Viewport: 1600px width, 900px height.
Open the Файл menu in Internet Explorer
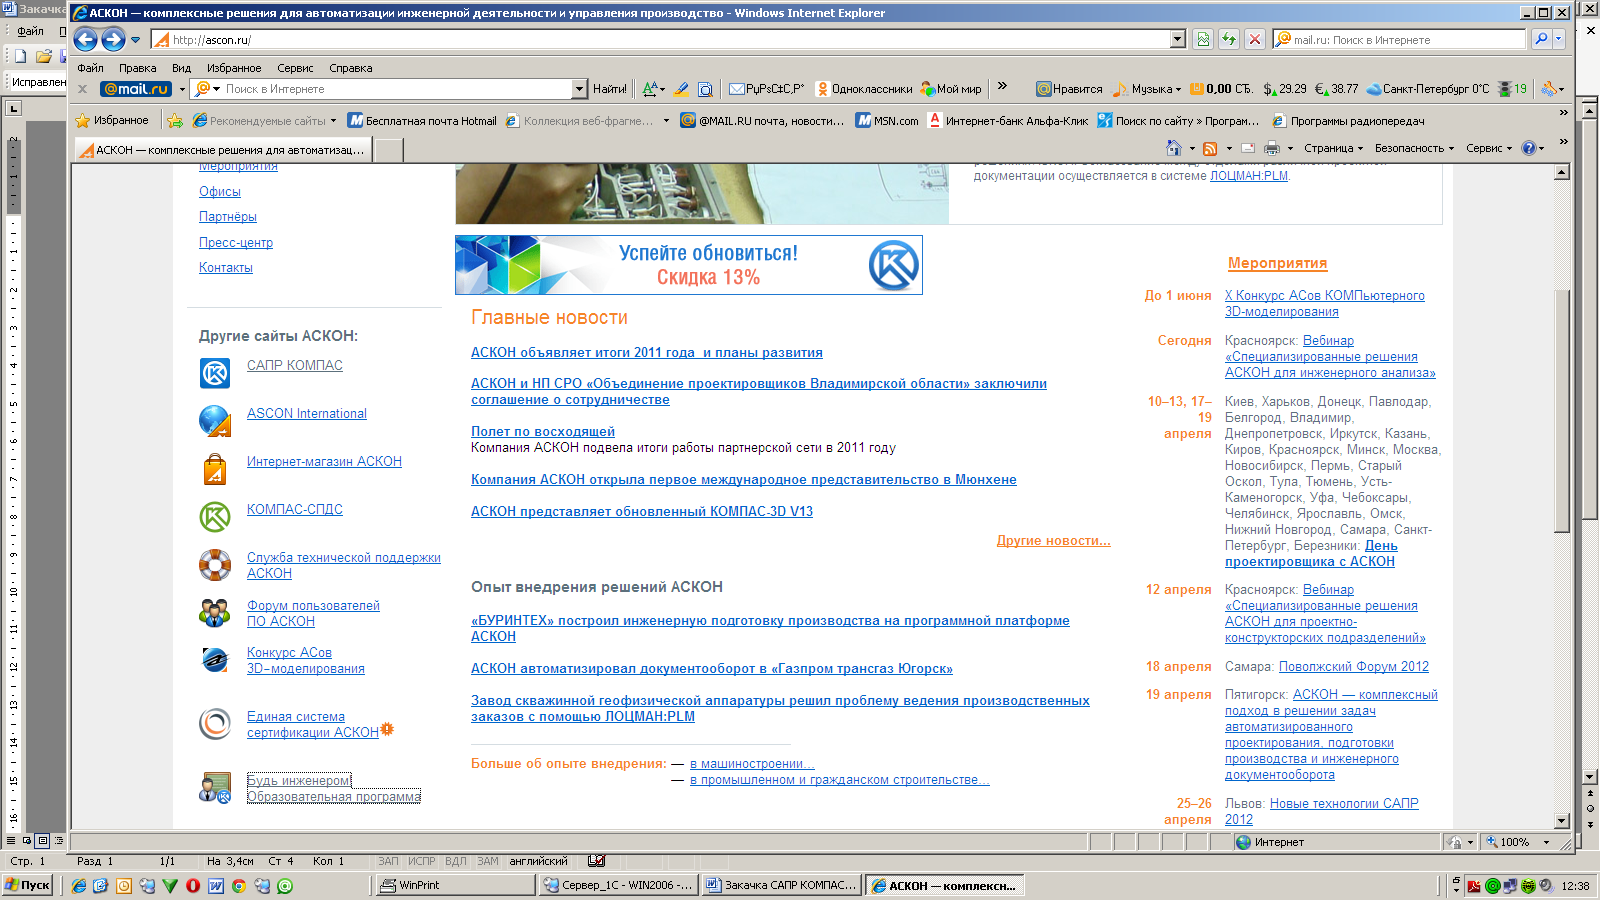tap(91, 68)
